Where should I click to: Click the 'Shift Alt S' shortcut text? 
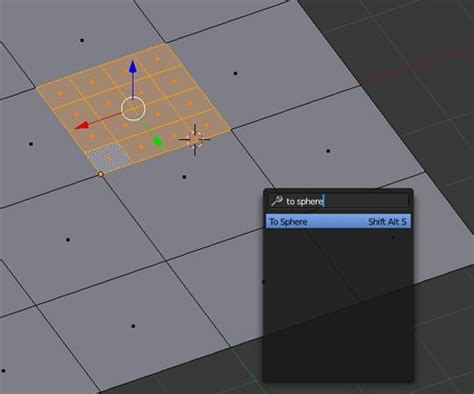pyautogui.click(x=387, y=222)
